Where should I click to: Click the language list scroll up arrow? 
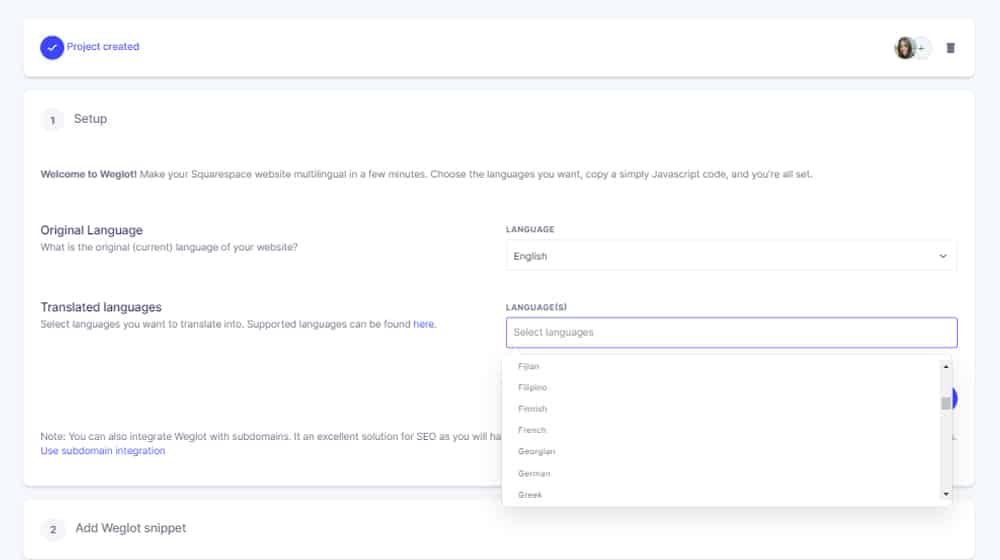(x=946, y=366)
